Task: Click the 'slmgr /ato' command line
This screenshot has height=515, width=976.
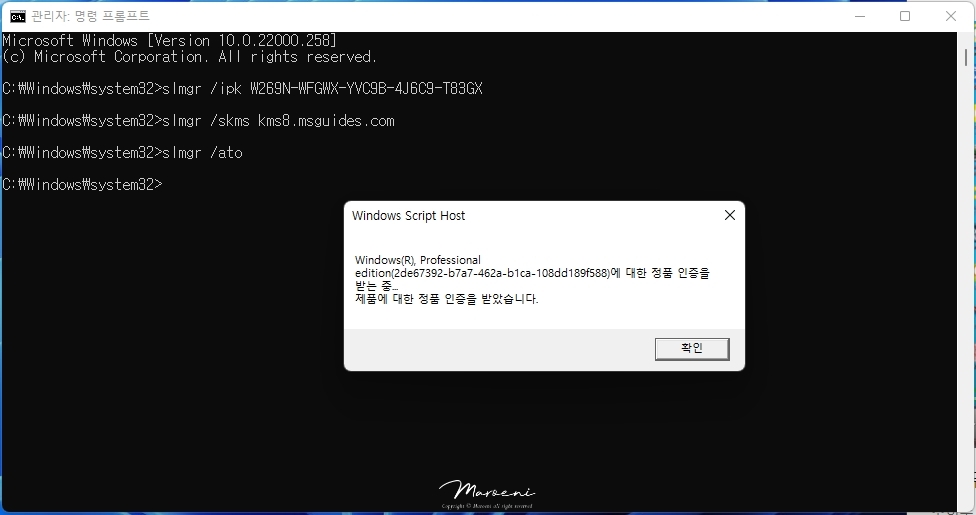Action: [123, 153]
